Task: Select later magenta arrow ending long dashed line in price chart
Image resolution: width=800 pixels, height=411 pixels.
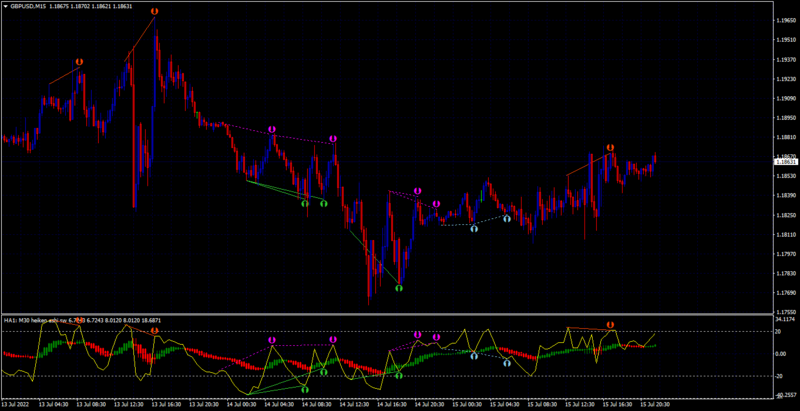Action: [x=333, y=139]
